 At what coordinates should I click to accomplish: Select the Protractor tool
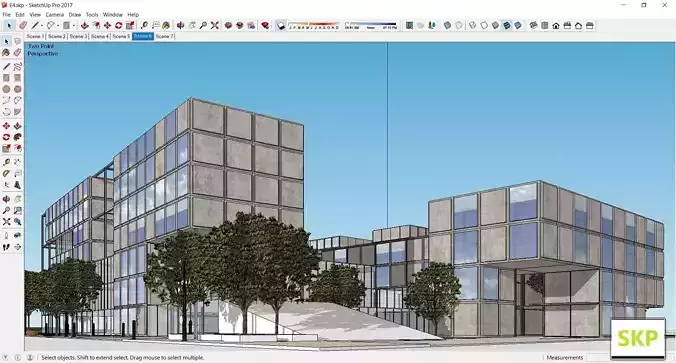click(x=6, y=173)
